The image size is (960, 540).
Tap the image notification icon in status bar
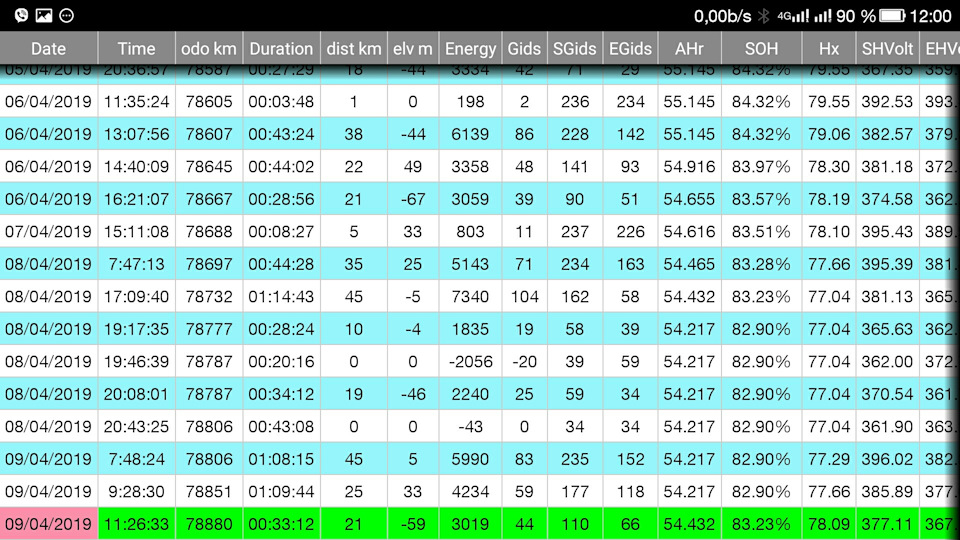pyautogui.click(x=44, y=15)
